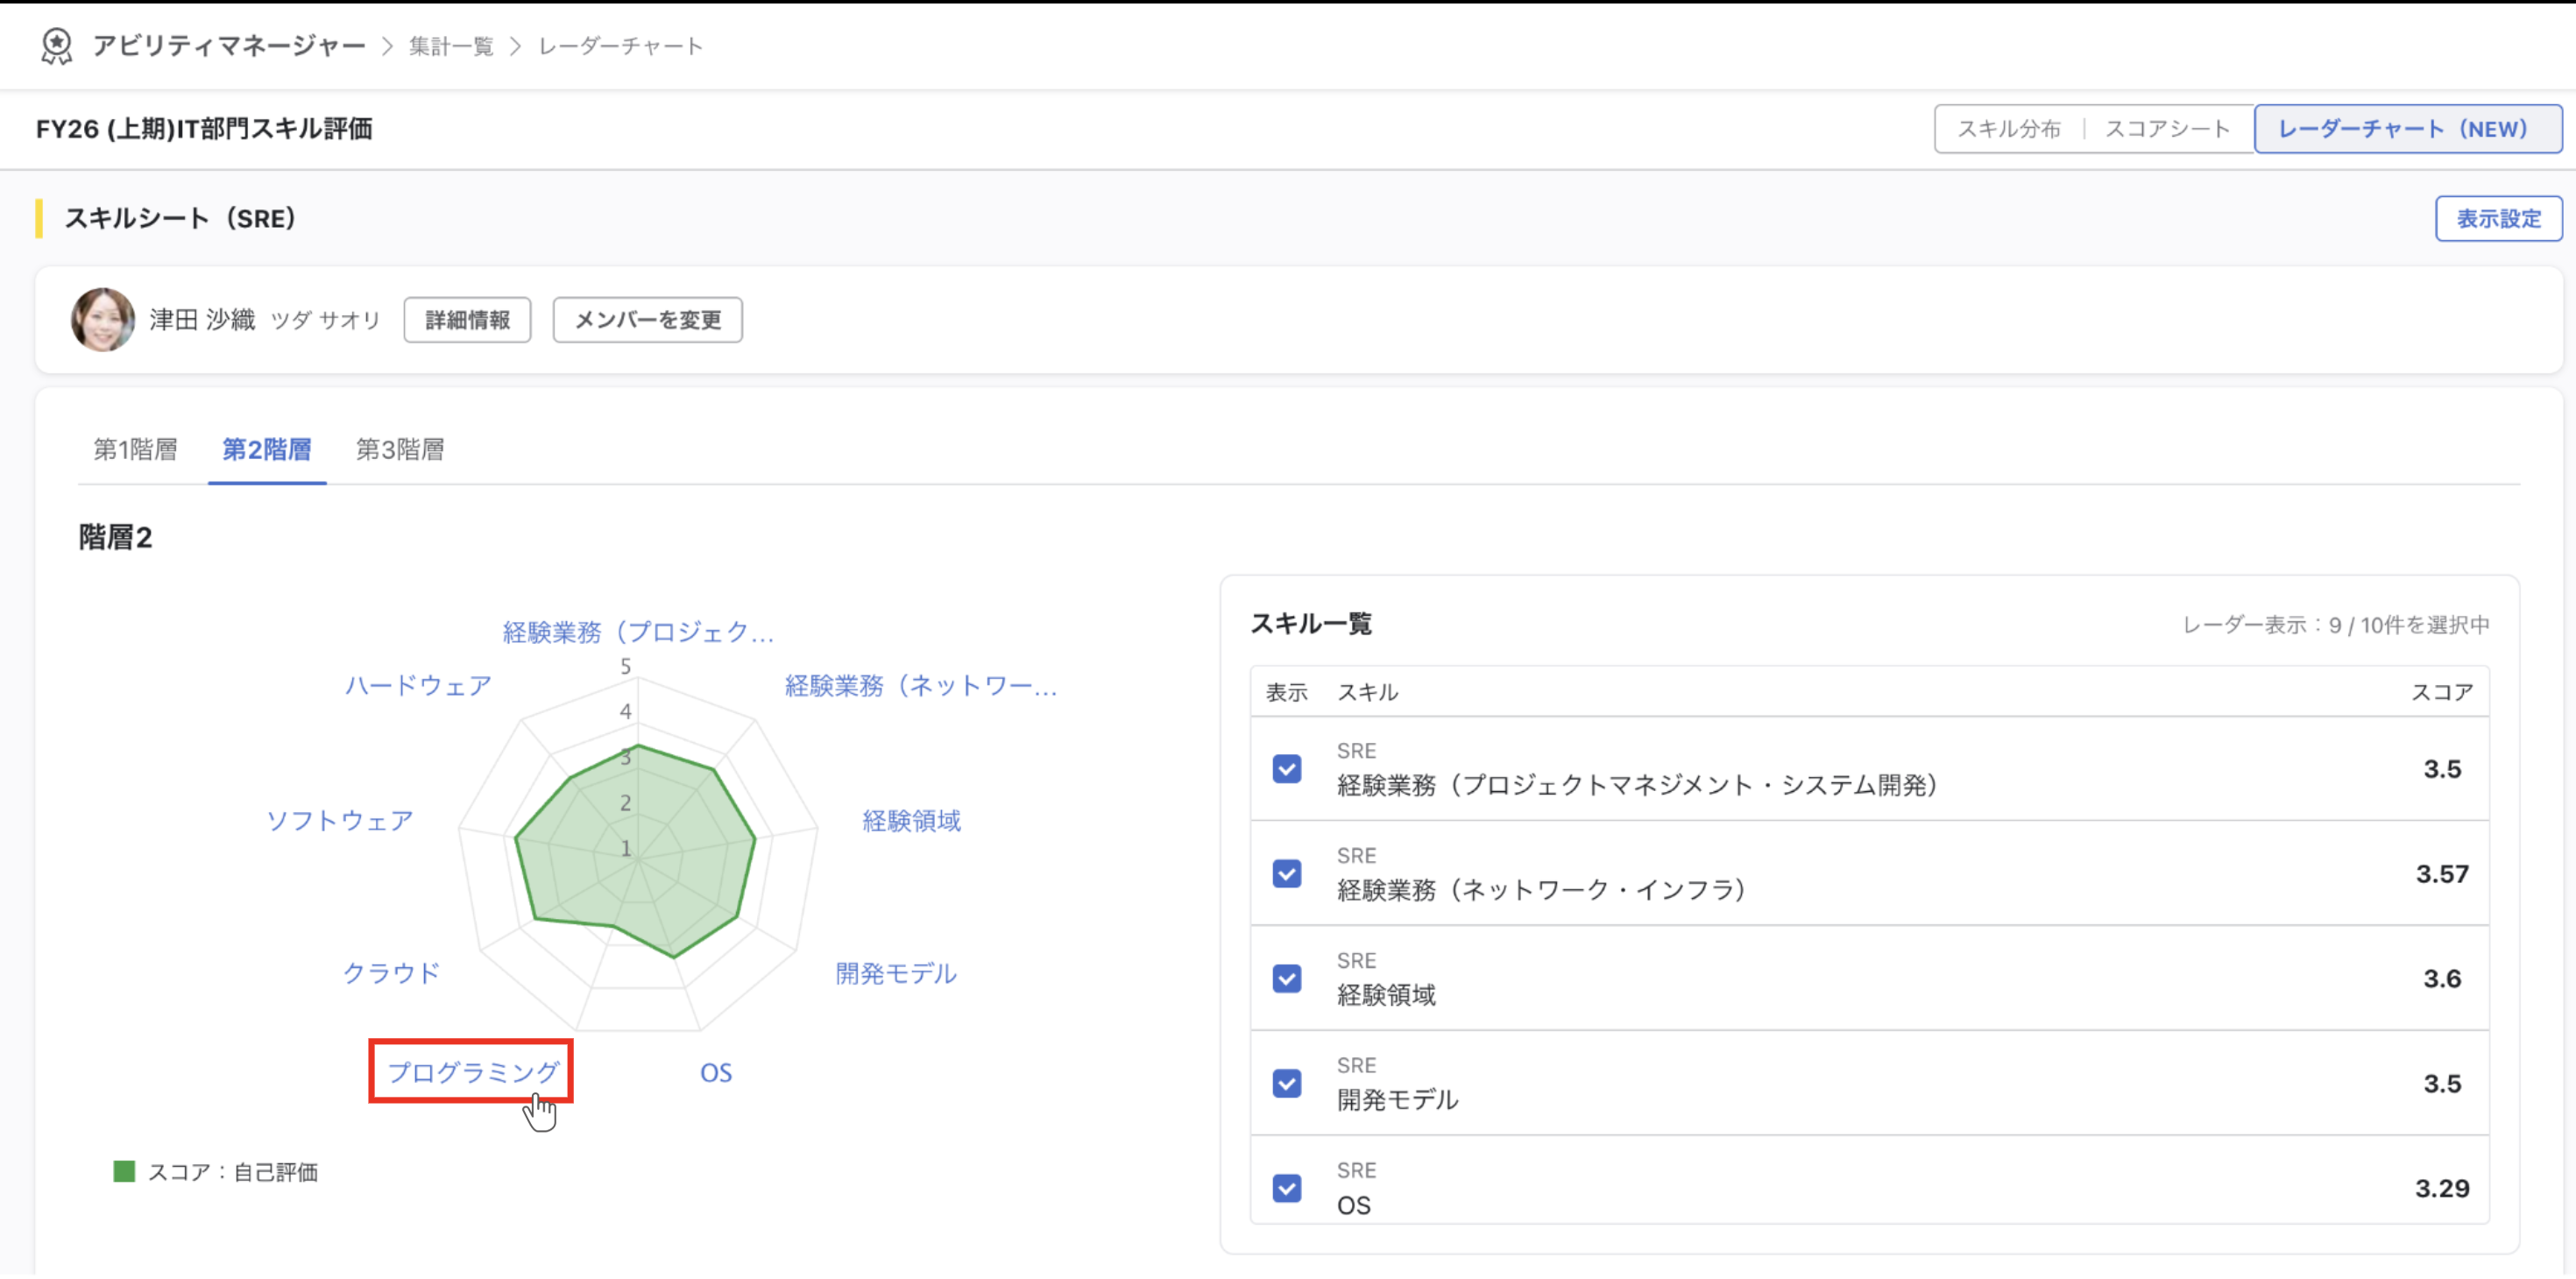Image resolution: width=2576 pixels, height=1279 pixels.
Task: Click score 3.57 in the skill list
Action: (2442, 875)
